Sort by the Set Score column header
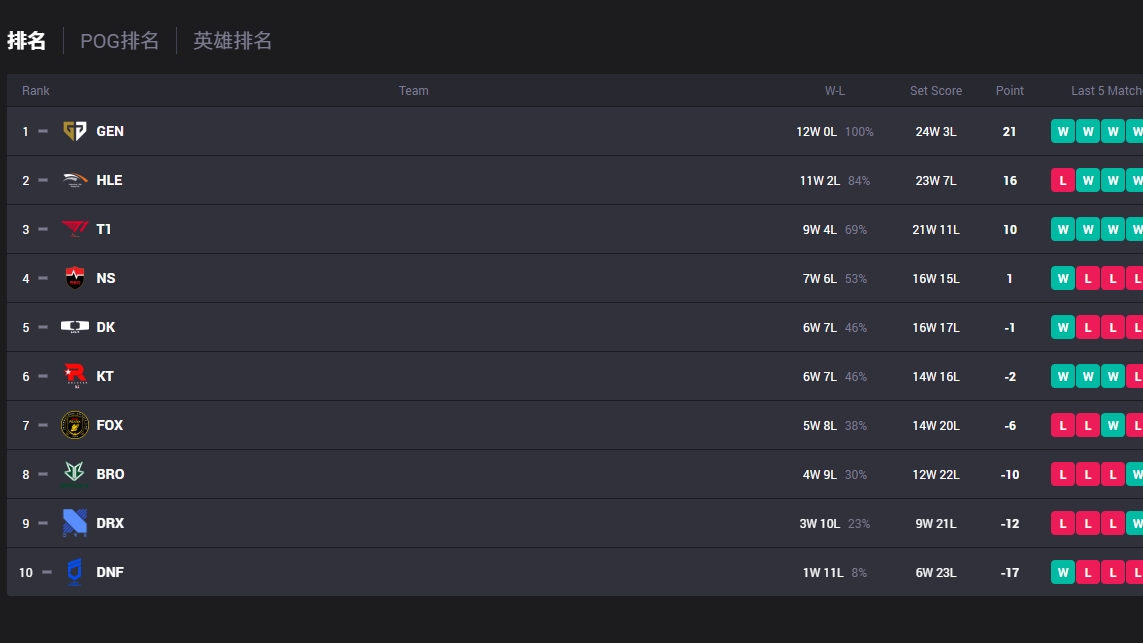The height and width of the screenshot is (643, 1143). 936,90
